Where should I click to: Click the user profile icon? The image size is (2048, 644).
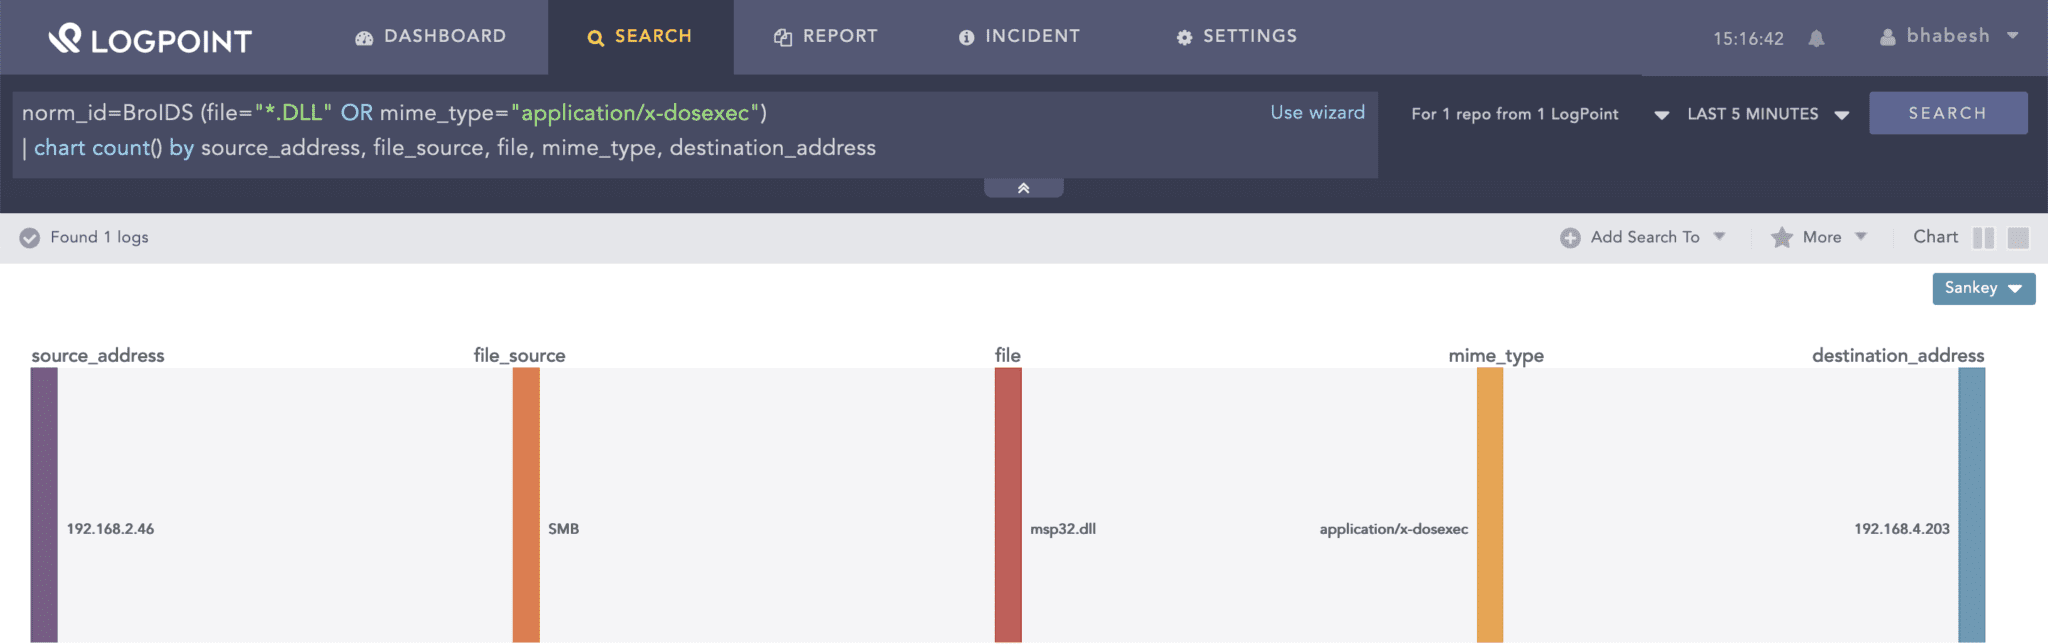[1888, 37]
